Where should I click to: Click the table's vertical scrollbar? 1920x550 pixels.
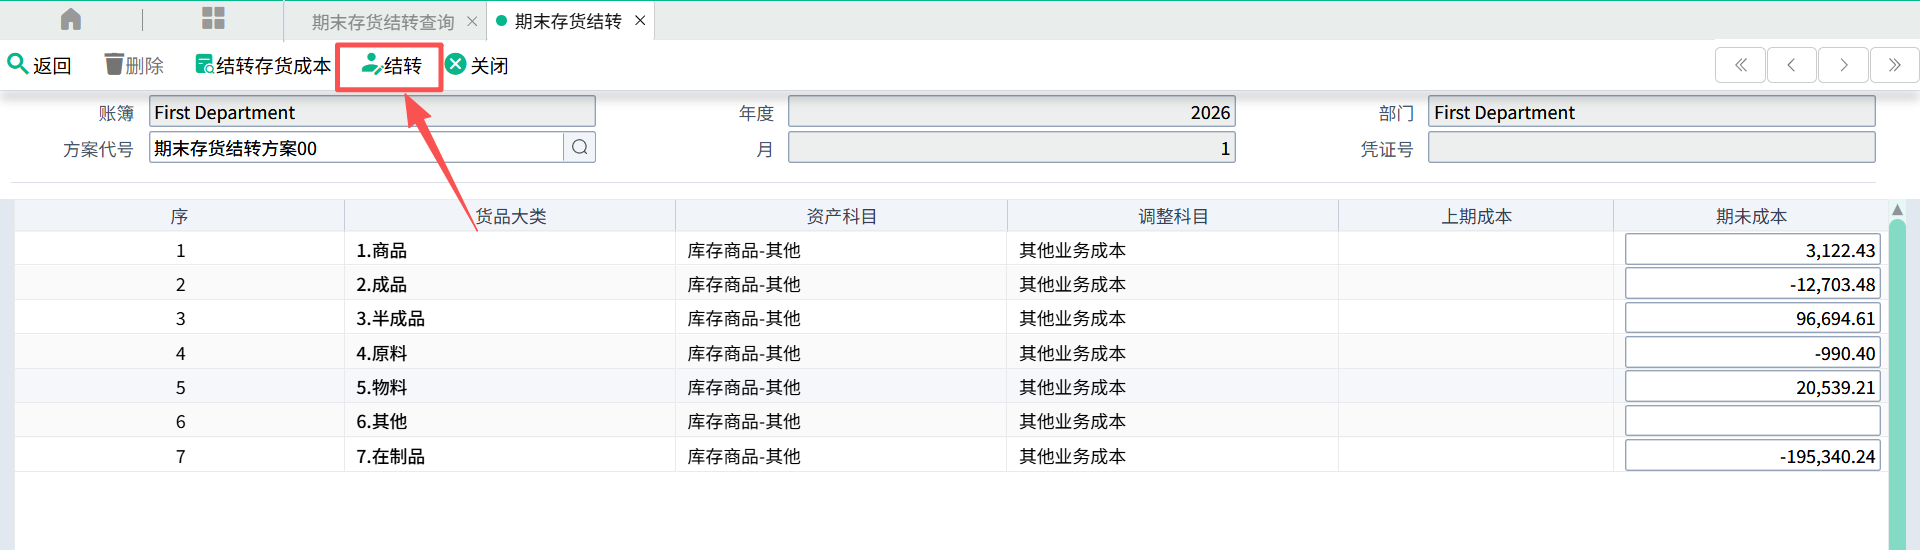tap(1897, 380)
